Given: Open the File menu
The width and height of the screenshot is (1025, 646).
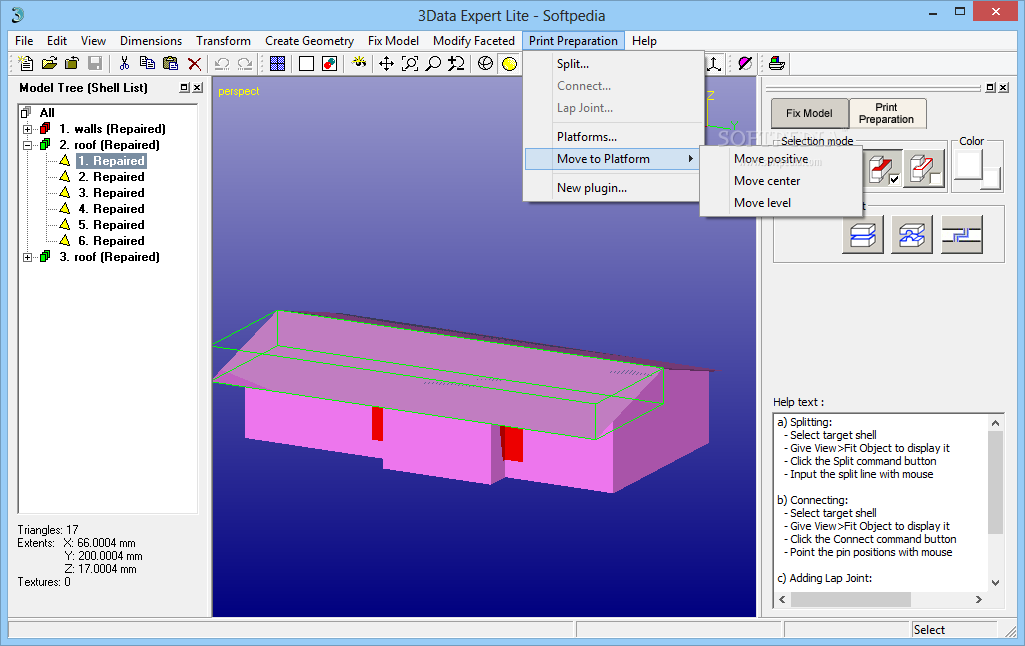Looking at the screenshot, I should coord(24,41).
